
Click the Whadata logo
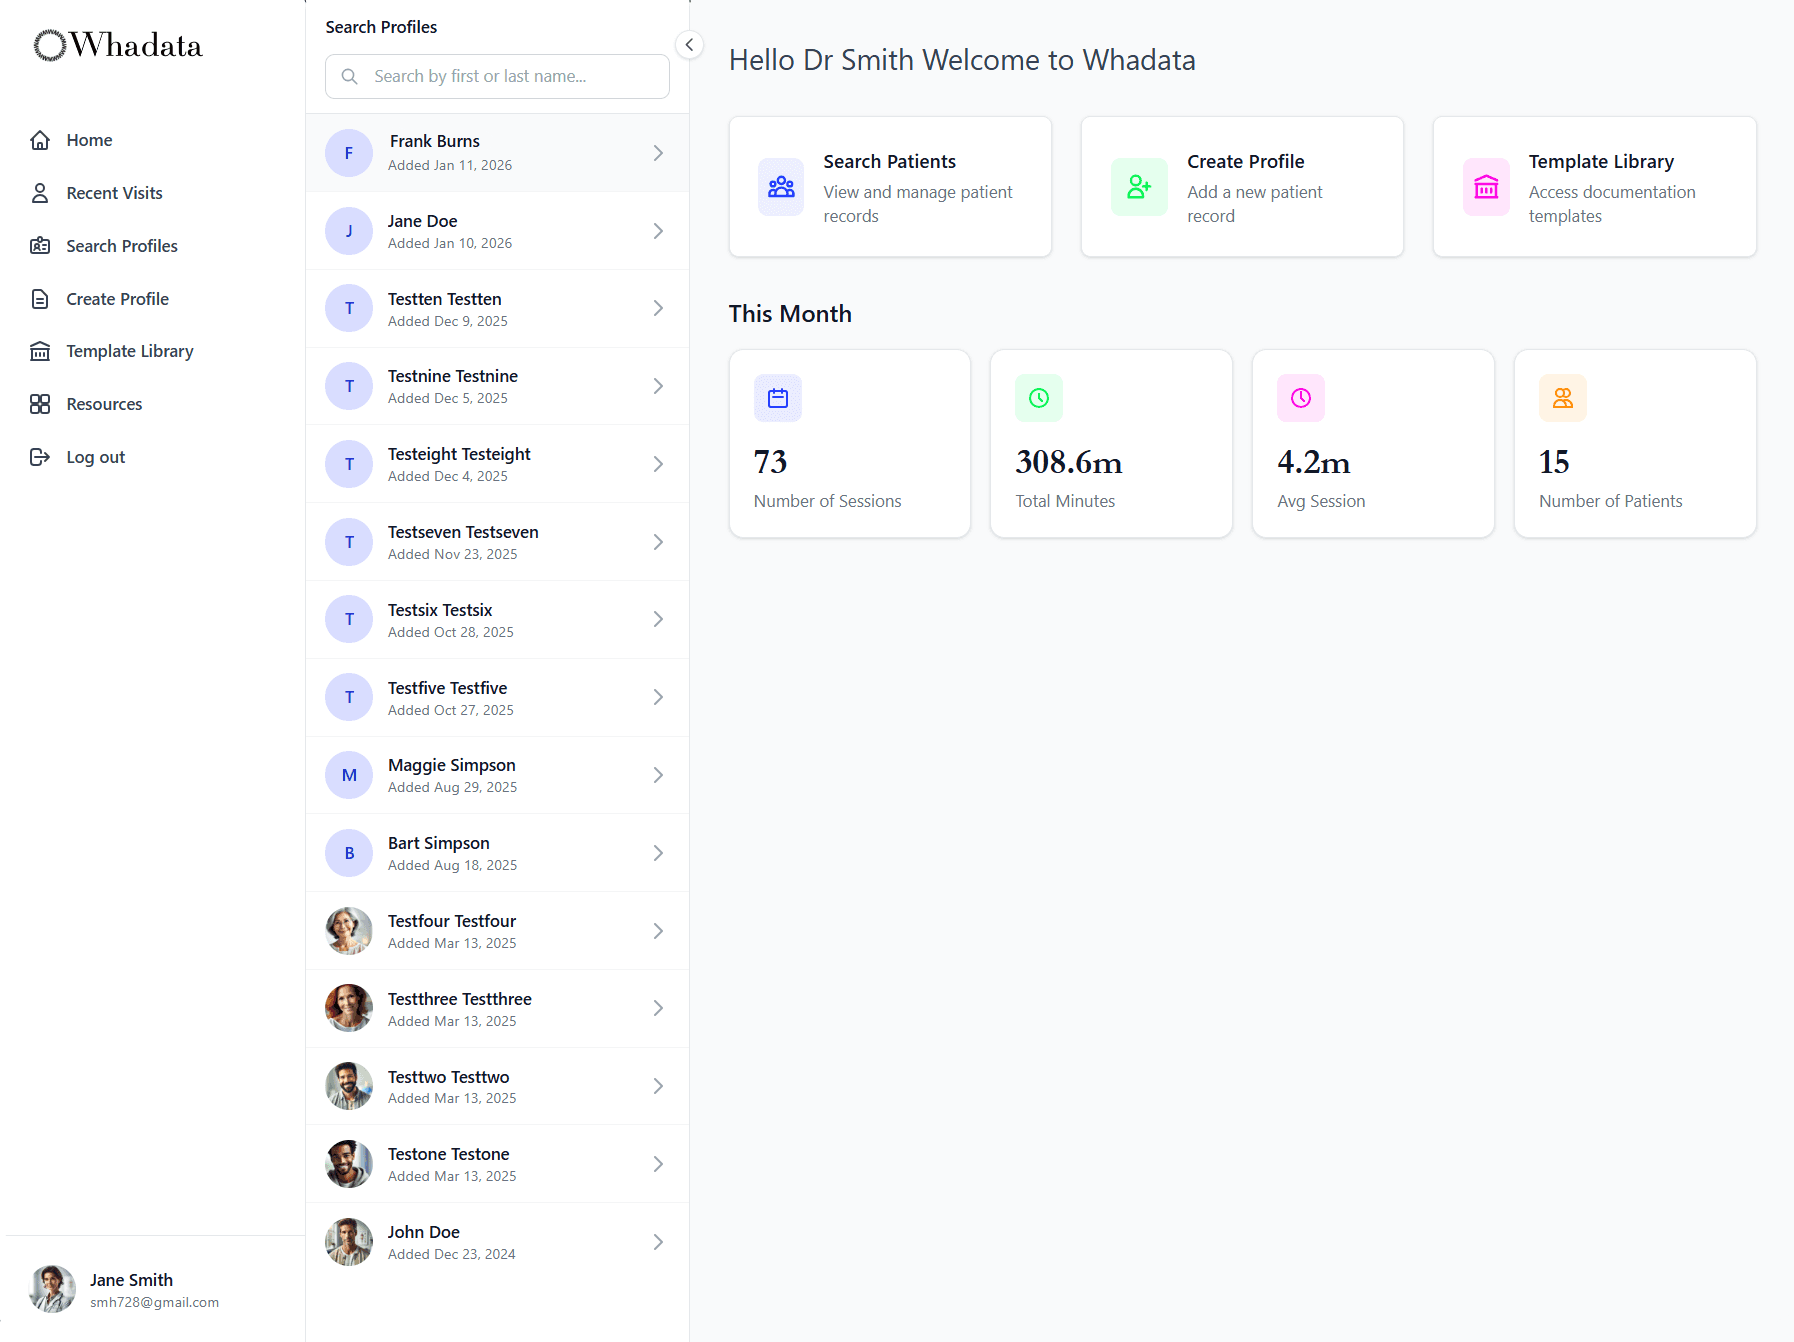tap(116, 44)
